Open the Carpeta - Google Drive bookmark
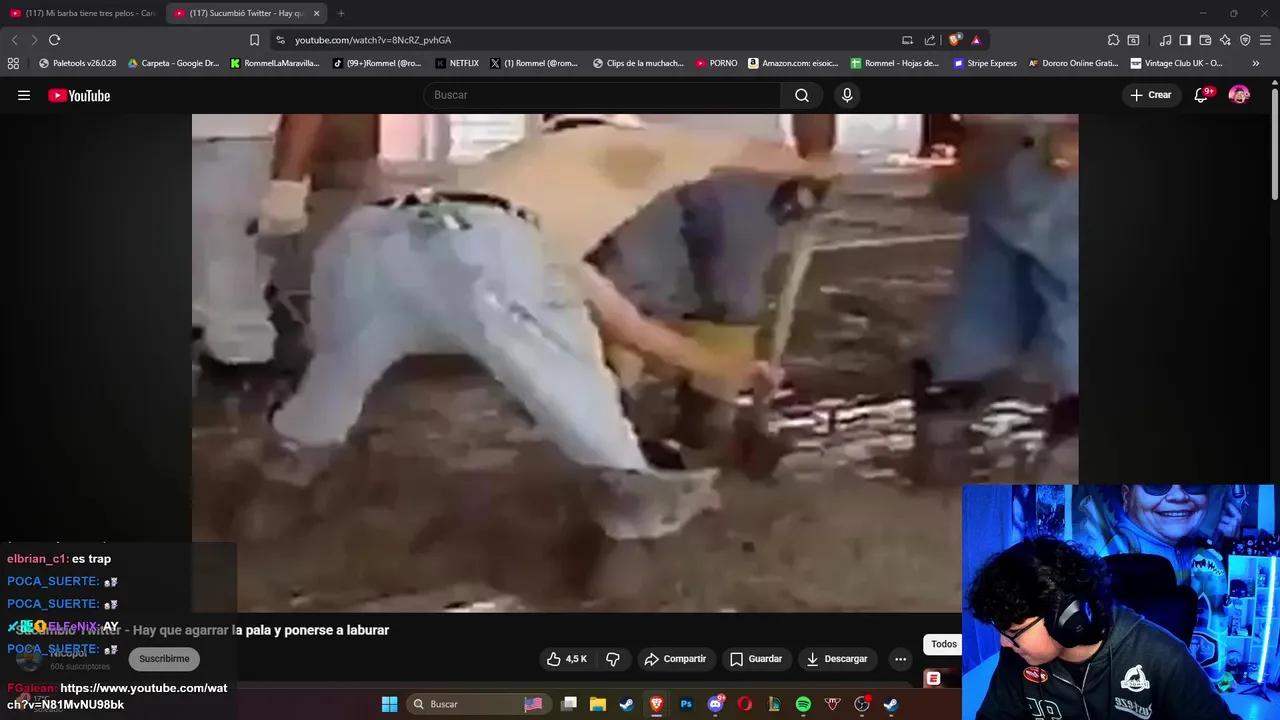 (x=173, y=63)
